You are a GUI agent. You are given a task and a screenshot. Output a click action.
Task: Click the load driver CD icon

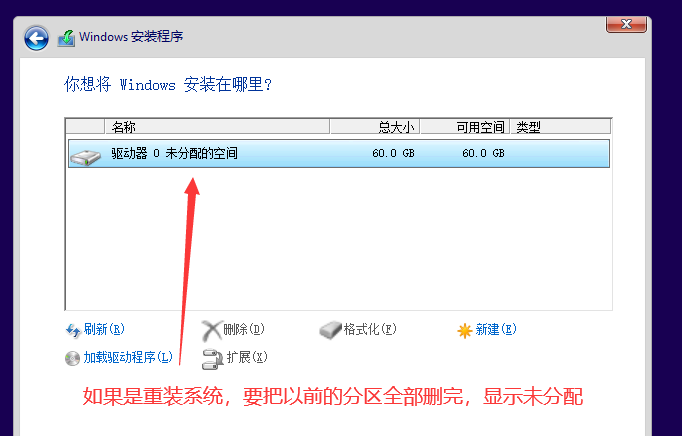click(72, 358)
